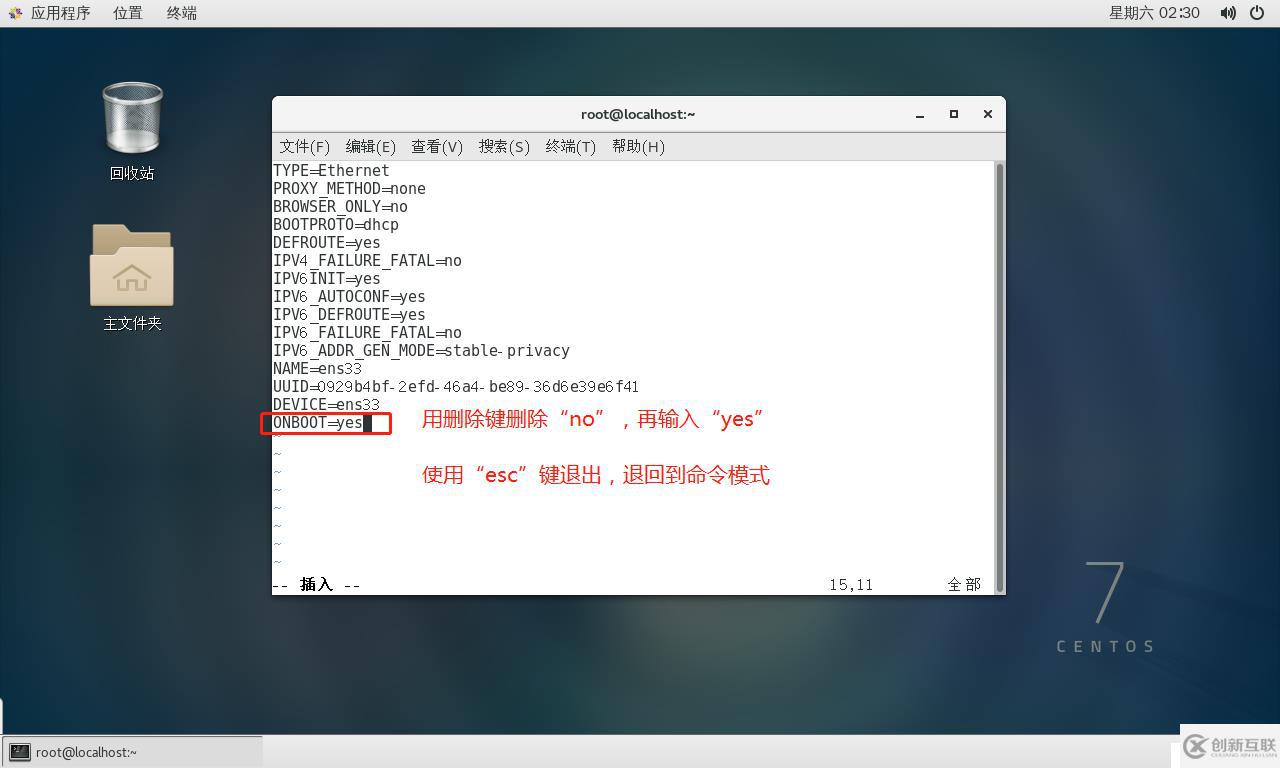Open the 查看(V) menu in terminal
The height and width of the screenshot is (768, 1280).
coord(437,146)
